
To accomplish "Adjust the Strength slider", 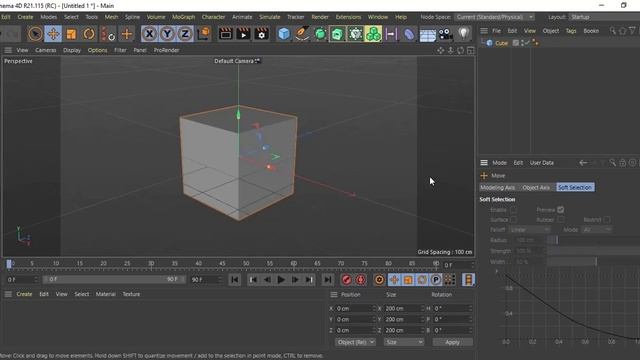I will tap(593, 251).
